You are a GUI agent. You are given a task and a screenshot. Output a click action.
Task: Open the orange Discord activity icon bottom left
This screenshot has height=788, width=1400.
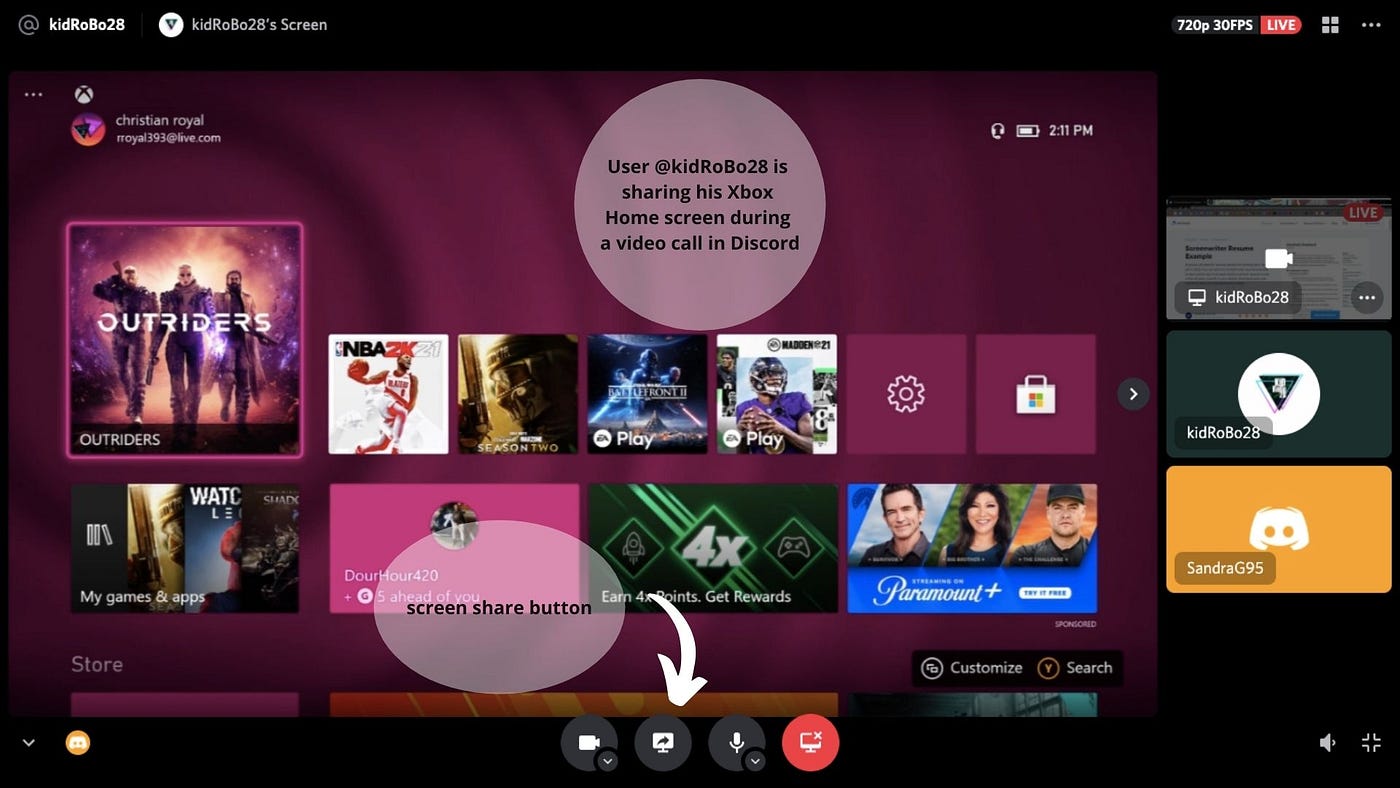[x=77, y=742]
